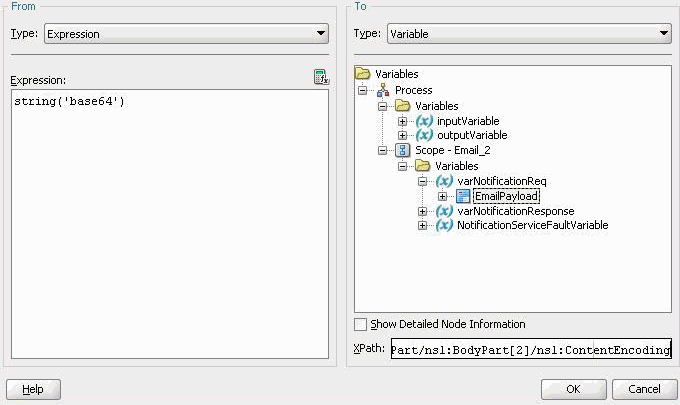Select the varNotificationResponse tree item

516,212
